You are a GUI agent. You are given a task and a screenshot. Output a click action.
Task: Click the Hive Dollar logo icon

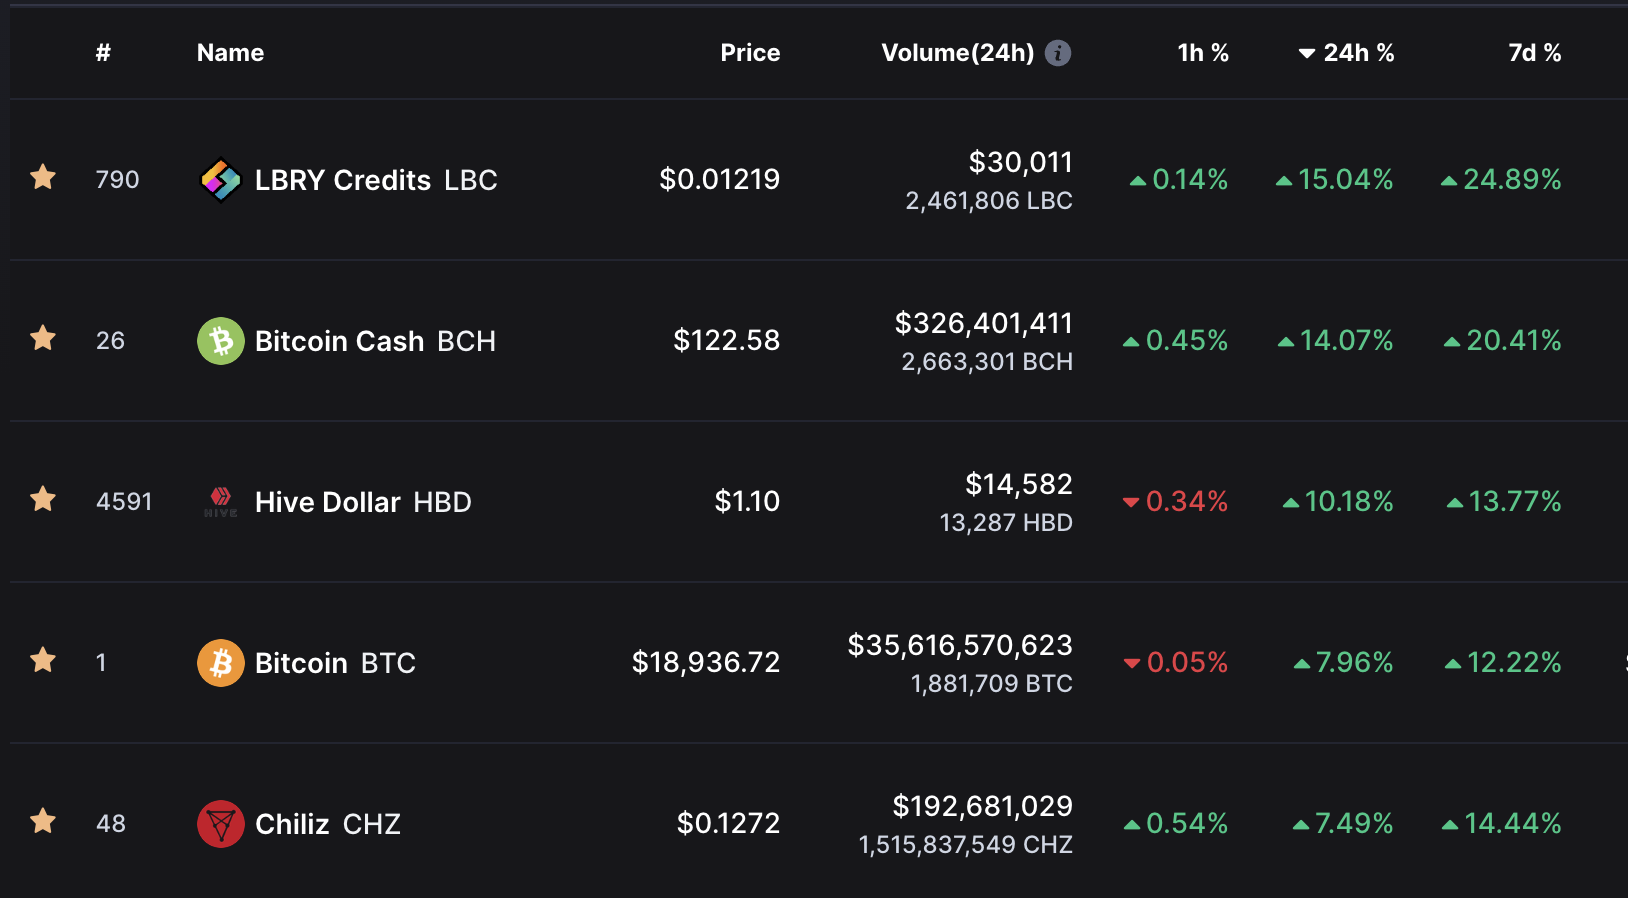221,502
